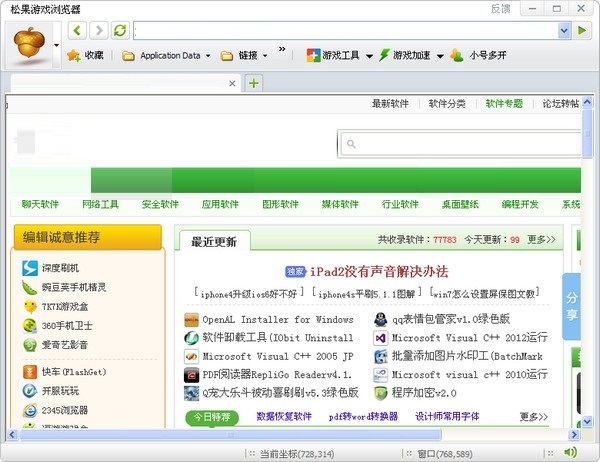Image resolution: width=600 pixels, height=462 pixels.
Task: Open 豌豆荚手机精灵 pea icon
Action: click(x=30, y=287)
